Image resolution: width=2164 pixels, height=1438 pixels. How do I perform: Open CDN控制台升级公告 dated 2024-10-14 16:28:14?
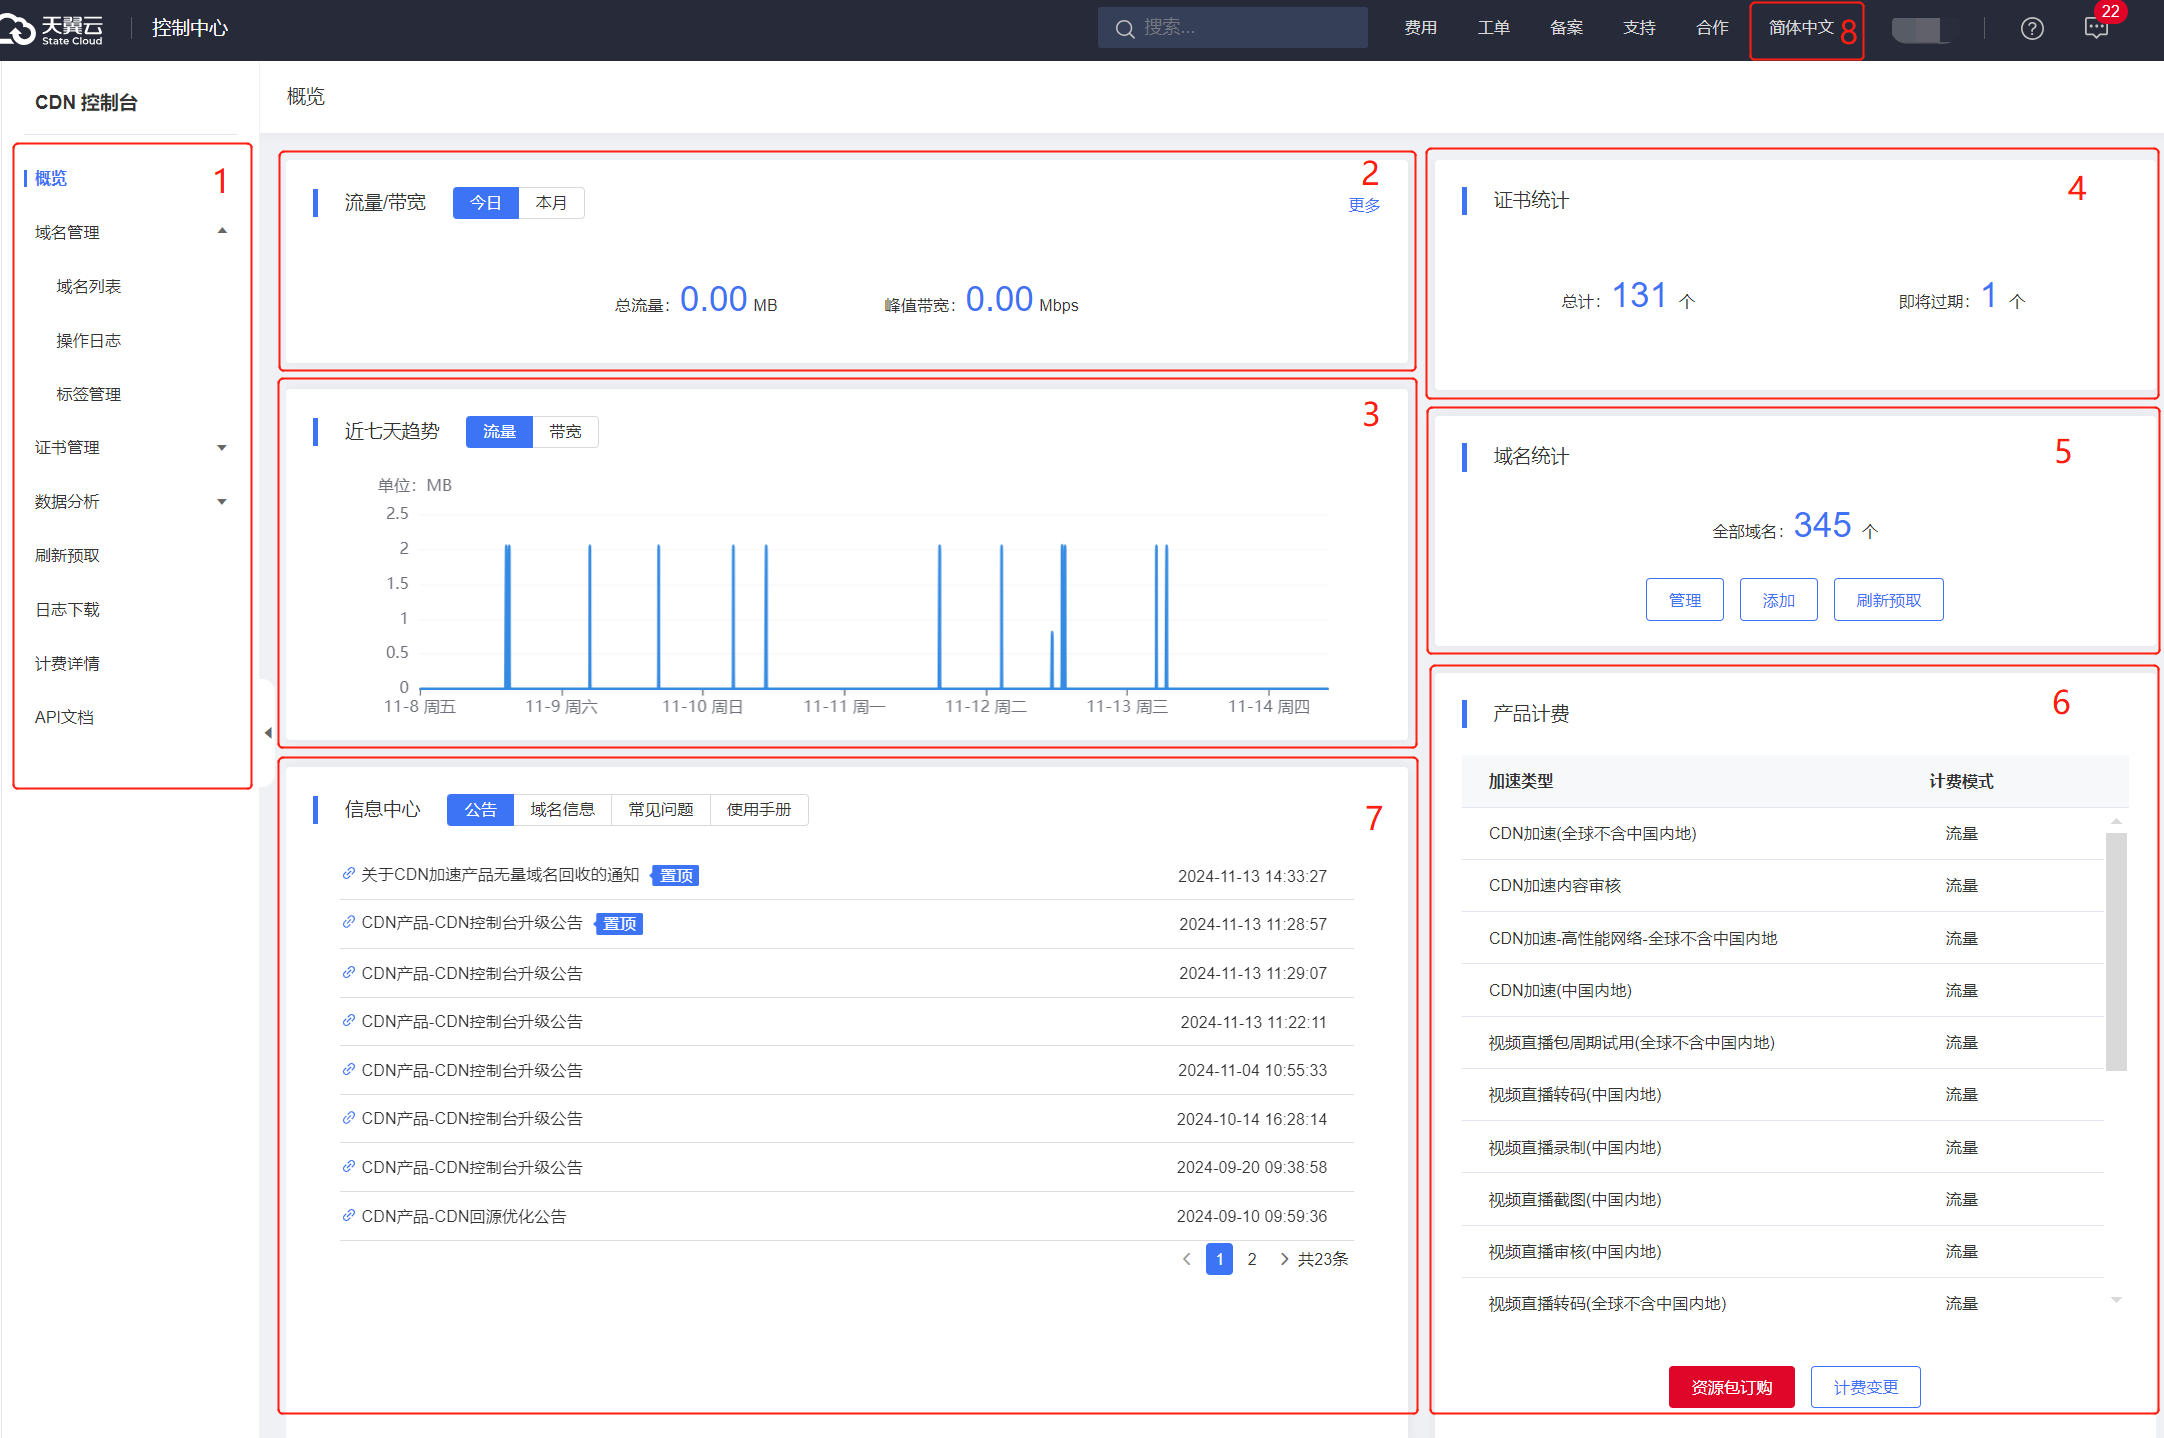click(472, 1118)
